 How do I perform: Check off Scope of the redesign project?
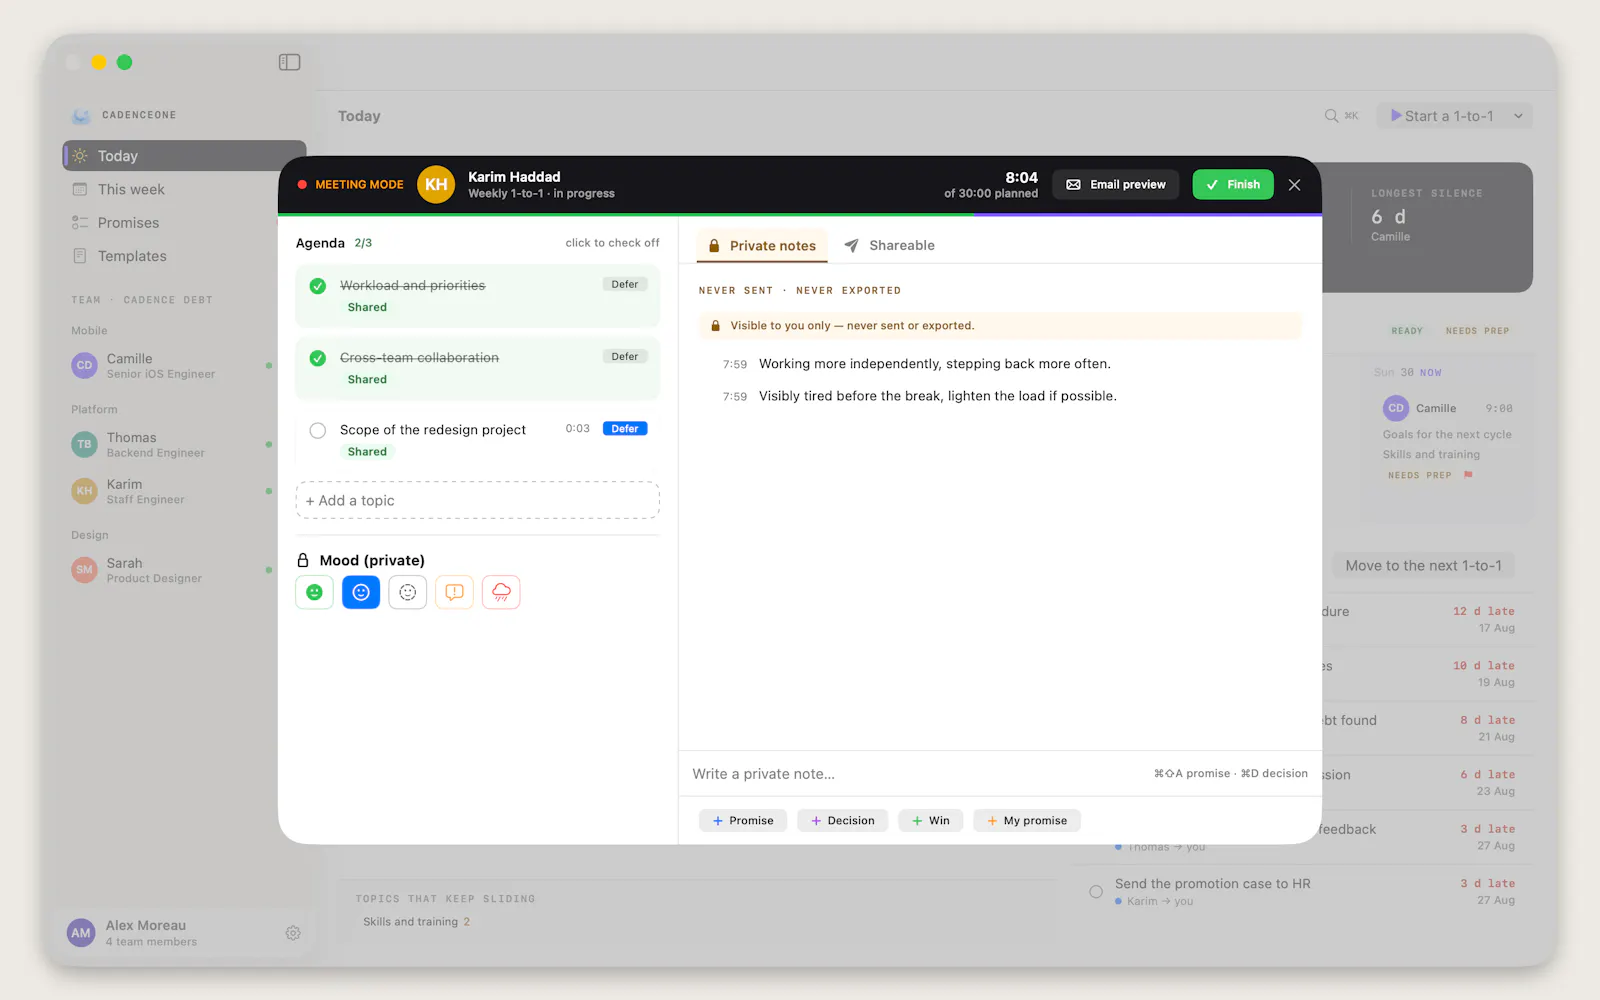pyautogui.click(x=318, y=430)
